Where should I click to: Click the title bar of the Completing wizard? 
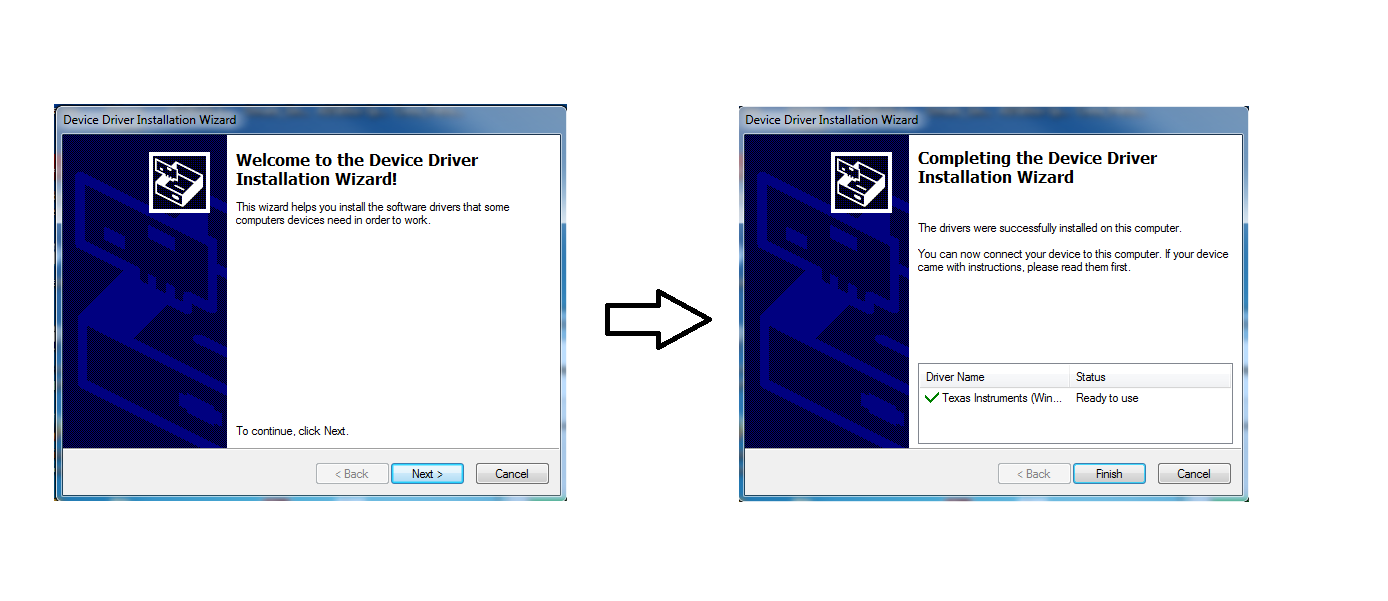(x=992, y=120)
